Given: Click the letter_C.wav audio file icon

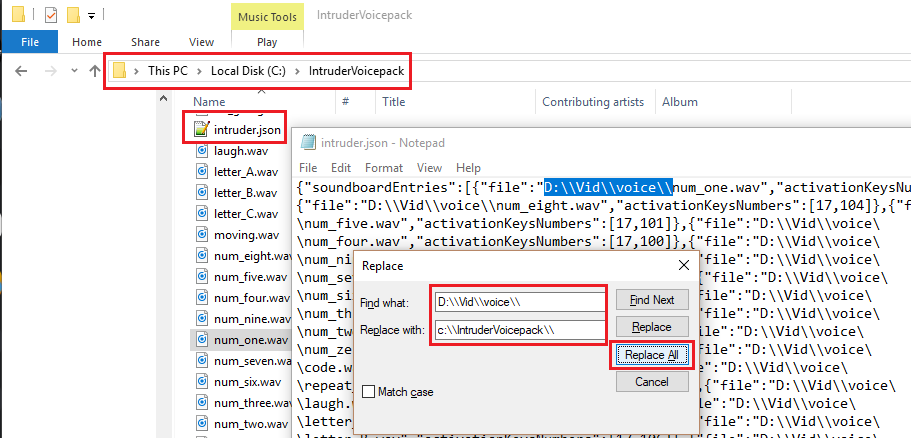Looking at the screenshot, I should tap(202, 214).
